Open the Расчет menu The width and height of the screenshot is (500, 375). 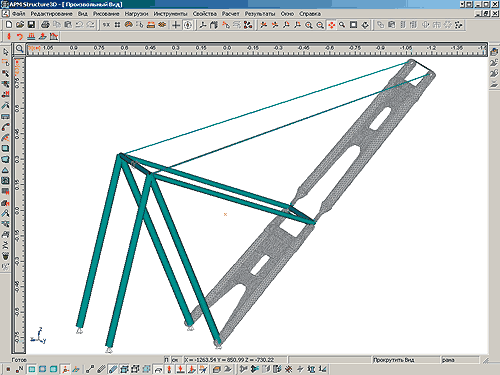click(231, 14)
